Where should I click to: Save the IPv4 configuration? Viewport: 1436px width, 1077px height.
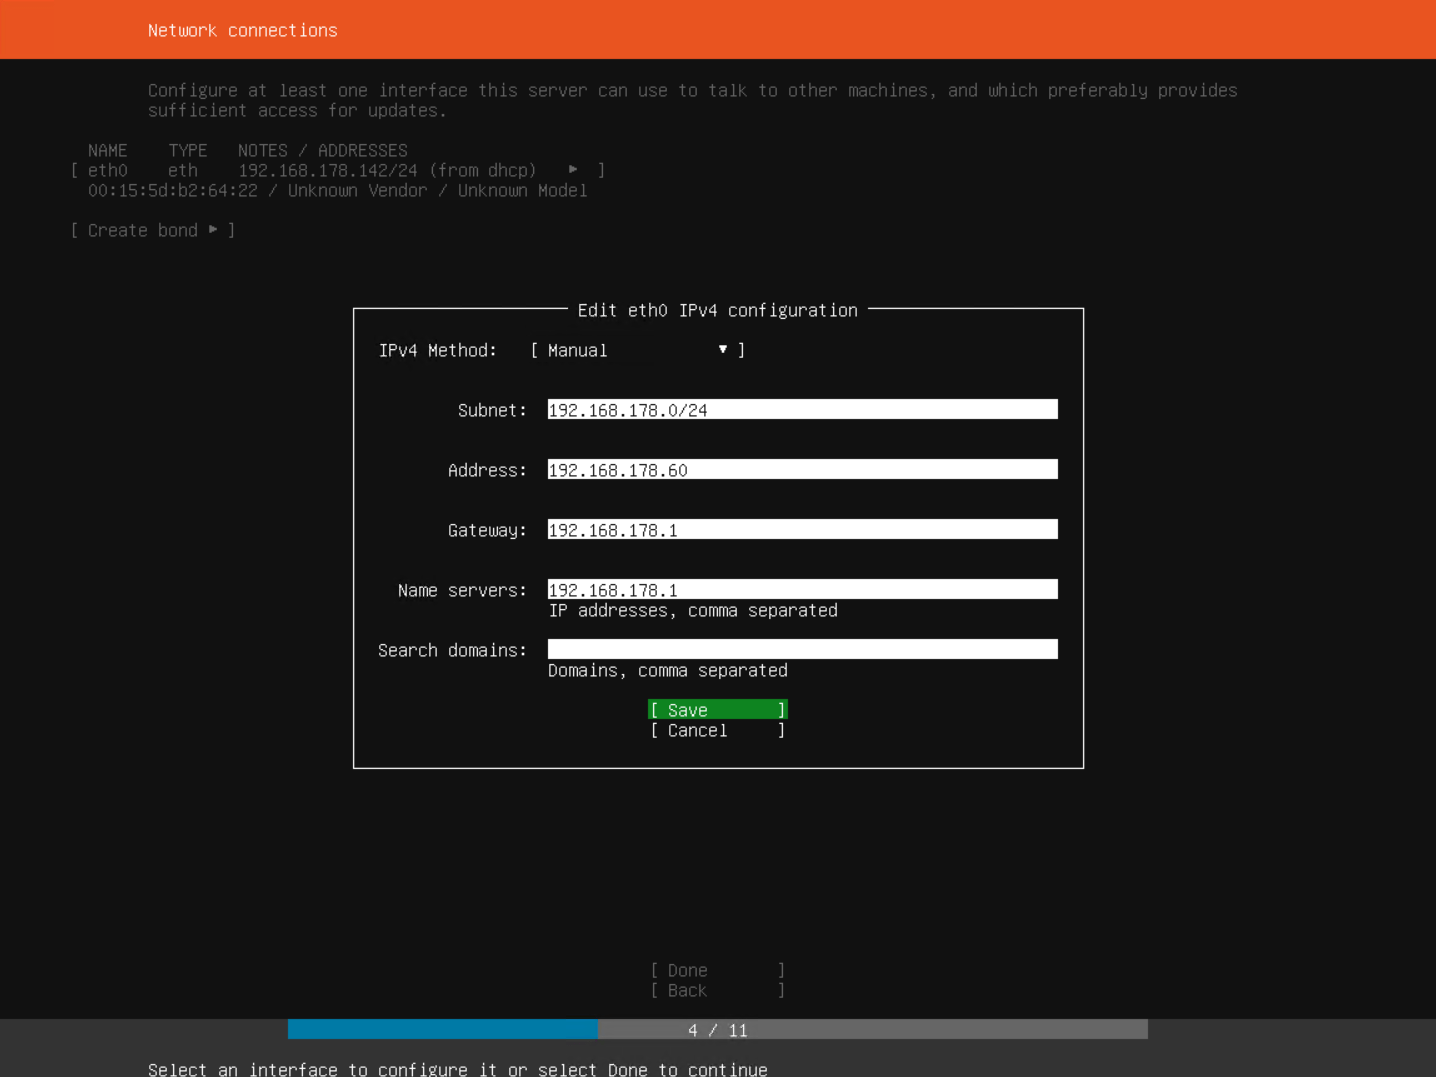click(716, 710)
